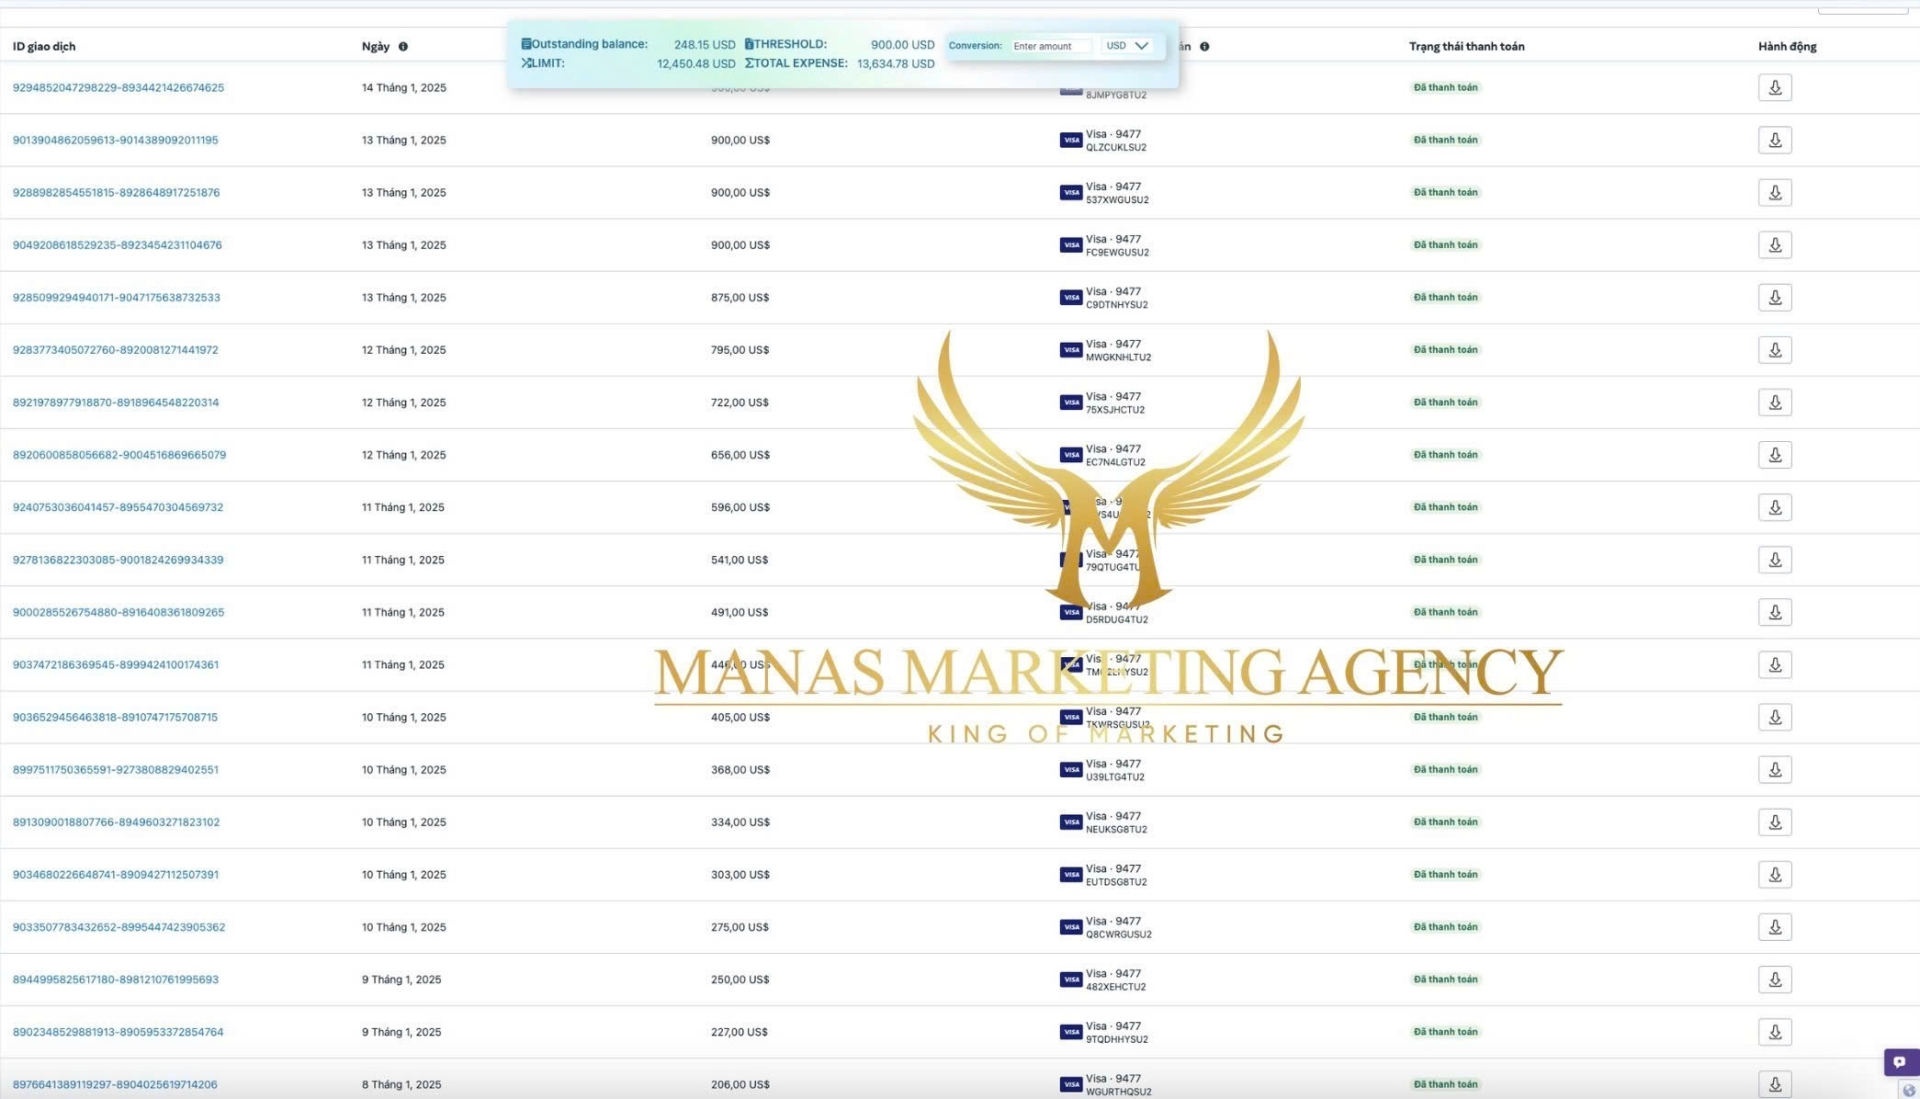Image resolution: width=1920 pixels, height=1099 pixels.
Task: Open transaction 8976641389119297-8904025619714206
Action: coord(114,1084)
